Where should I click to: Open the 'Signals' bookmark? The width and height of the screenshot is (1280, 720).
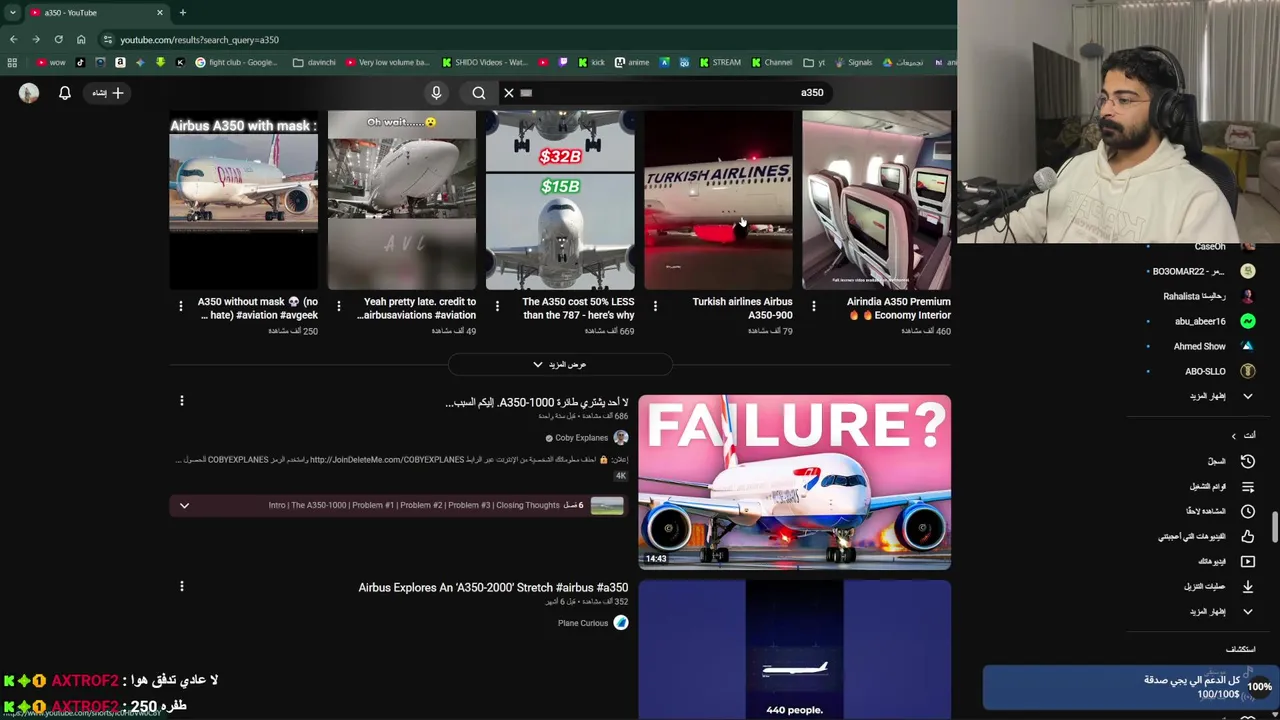point(853,62)
